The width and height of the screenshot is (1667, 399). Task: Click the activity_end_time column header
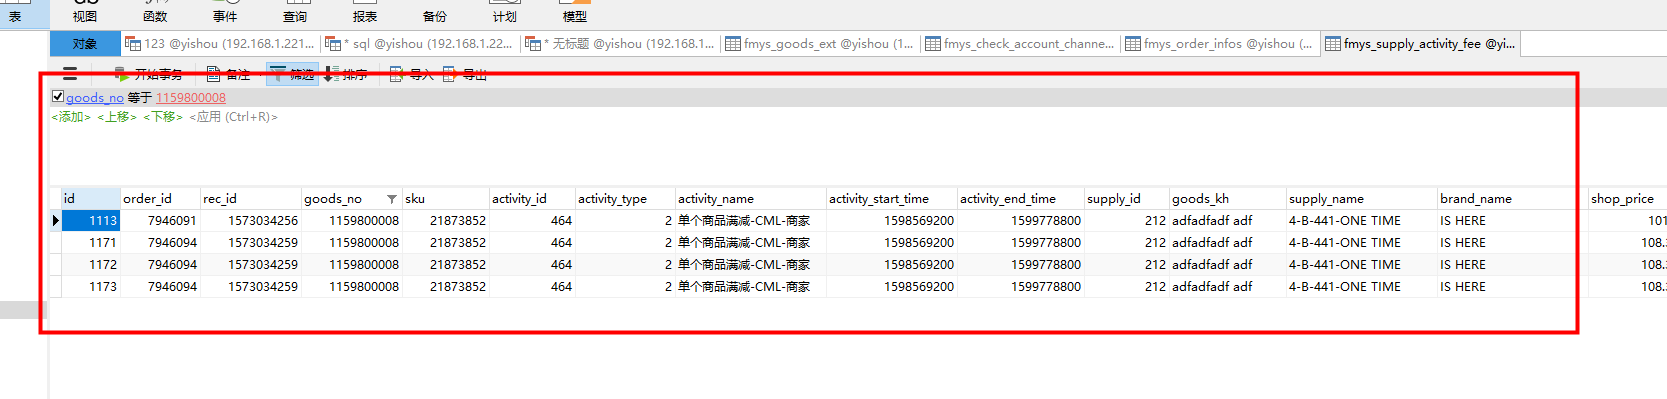(1021, 198)
